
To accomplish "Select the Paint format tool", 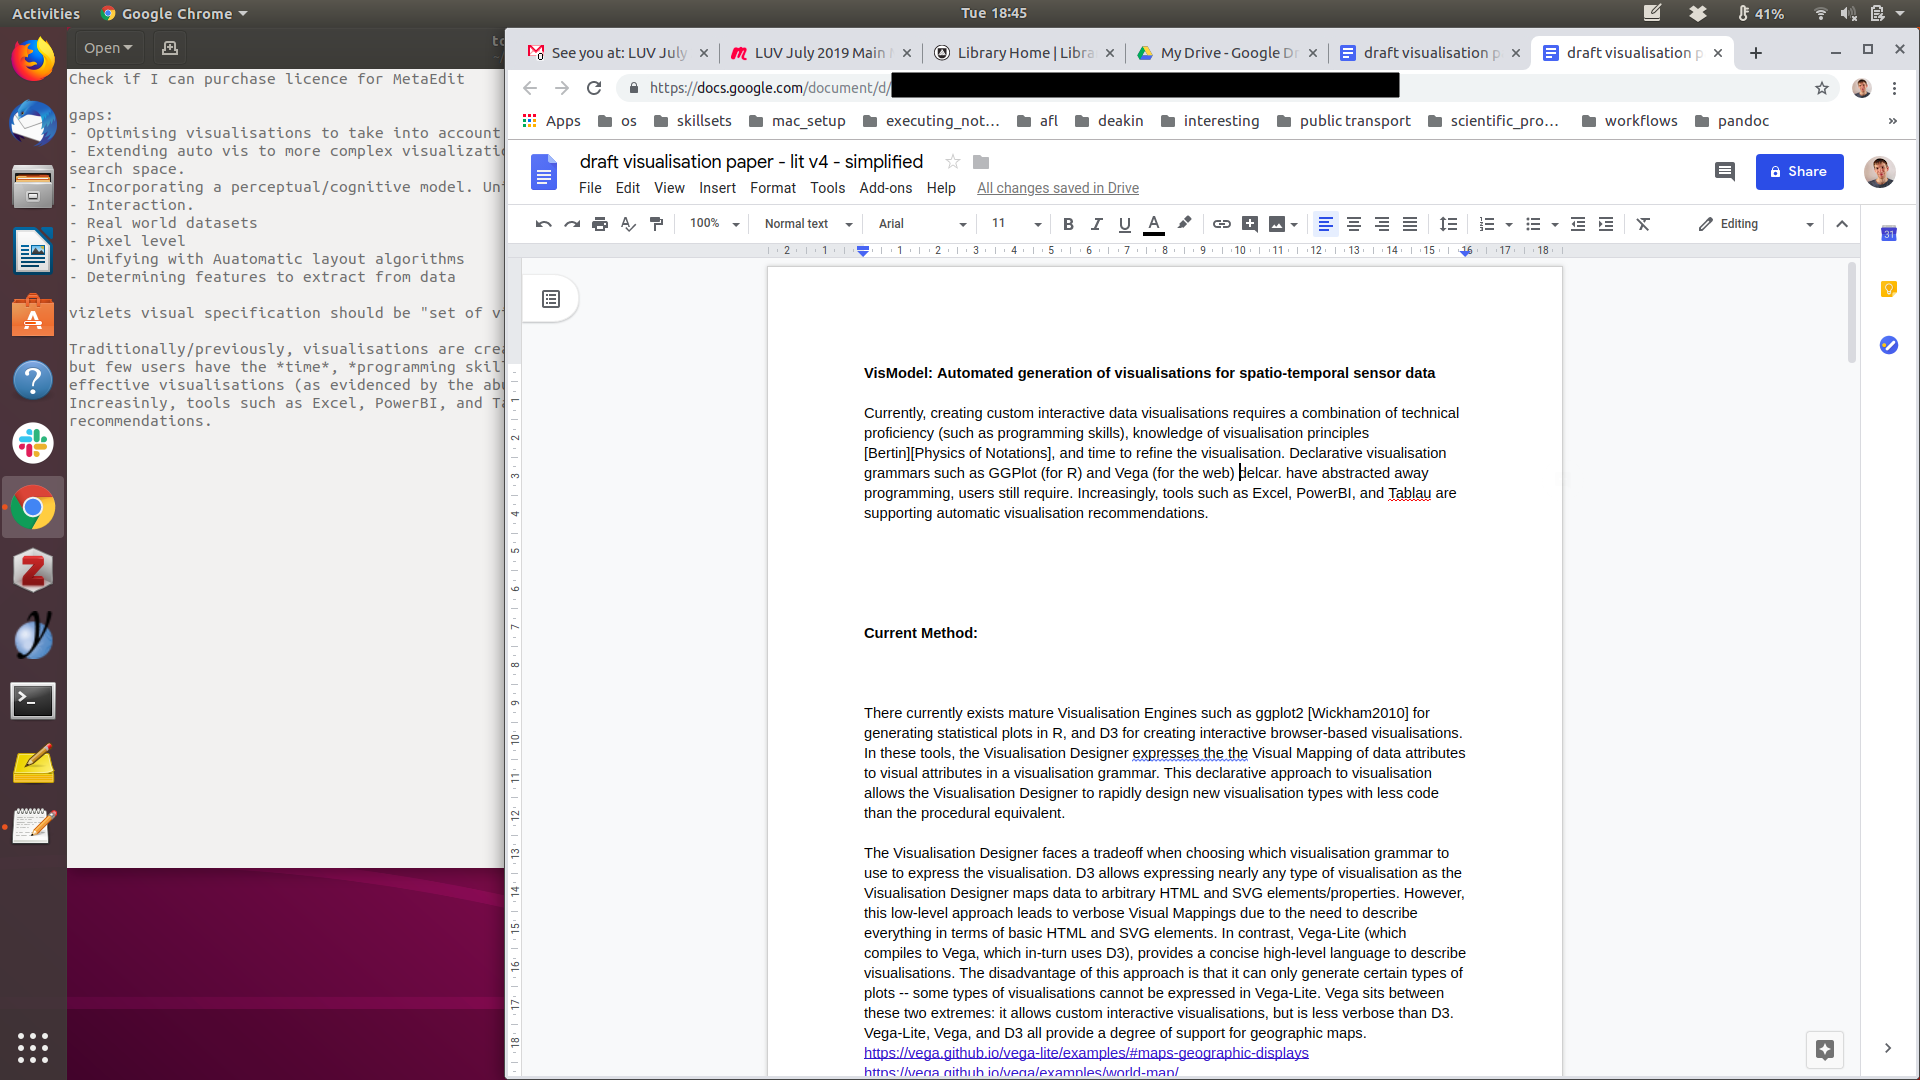I will tap(656, 224).
